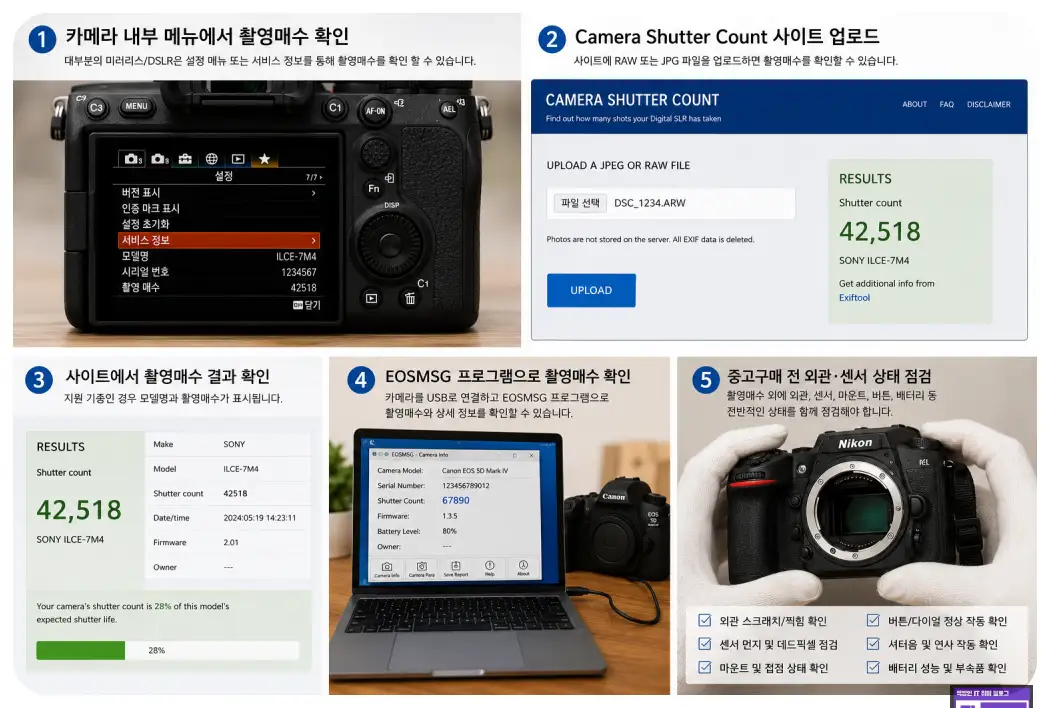Toggle 센서 먼지 및 데드픽셀 점검 checkbox

pyautogui.click(x=704, y=644)
